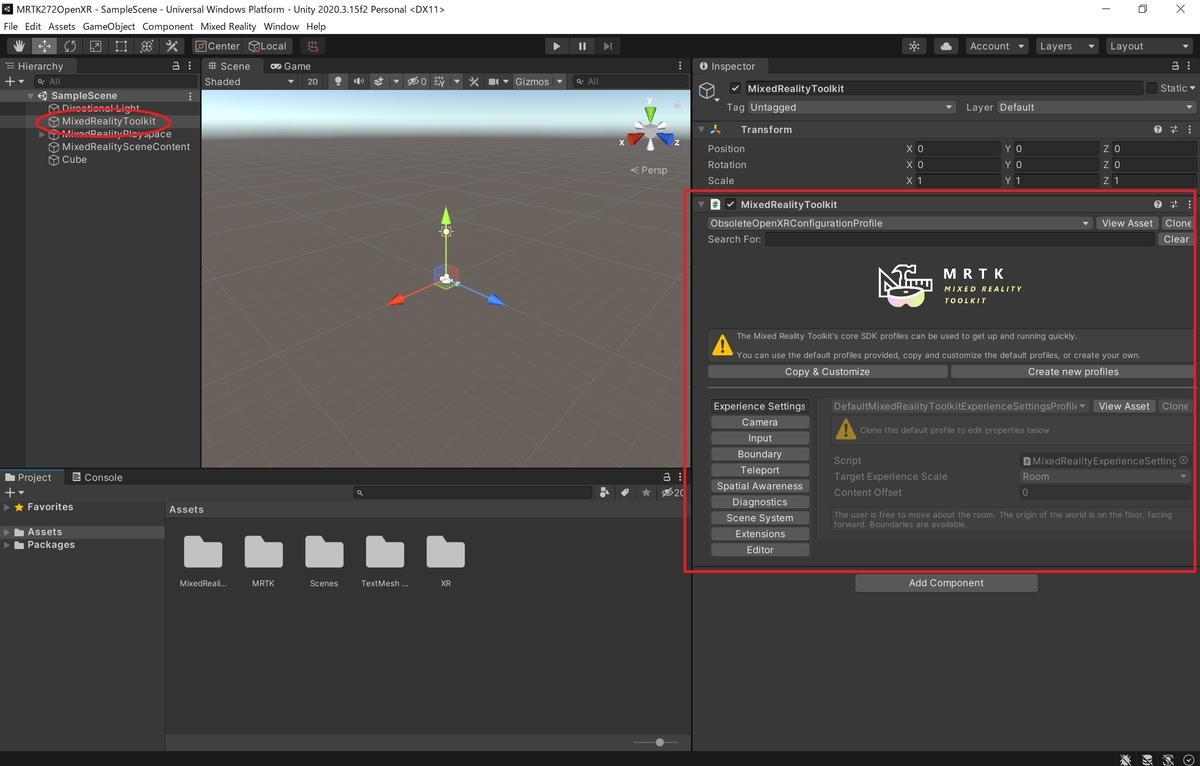Collapse the Transform component
Viewport: 1200px width, 766px height.
701,129
